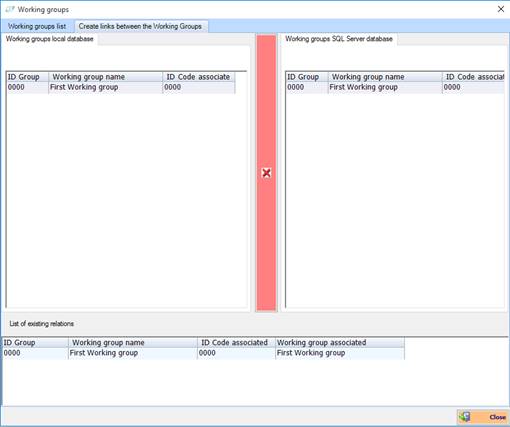The width and height of the screenshot is (510, 427).
Task: Click SQL Server table ID Group header
Action: pos(307,77)
